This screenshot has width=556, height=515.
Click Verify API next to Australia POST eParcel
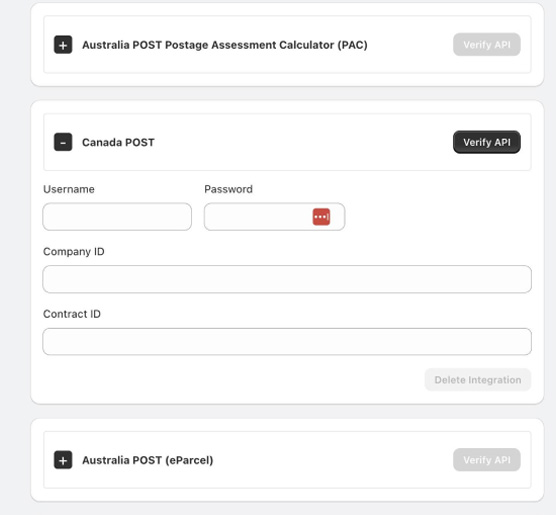tap(487, 460)
